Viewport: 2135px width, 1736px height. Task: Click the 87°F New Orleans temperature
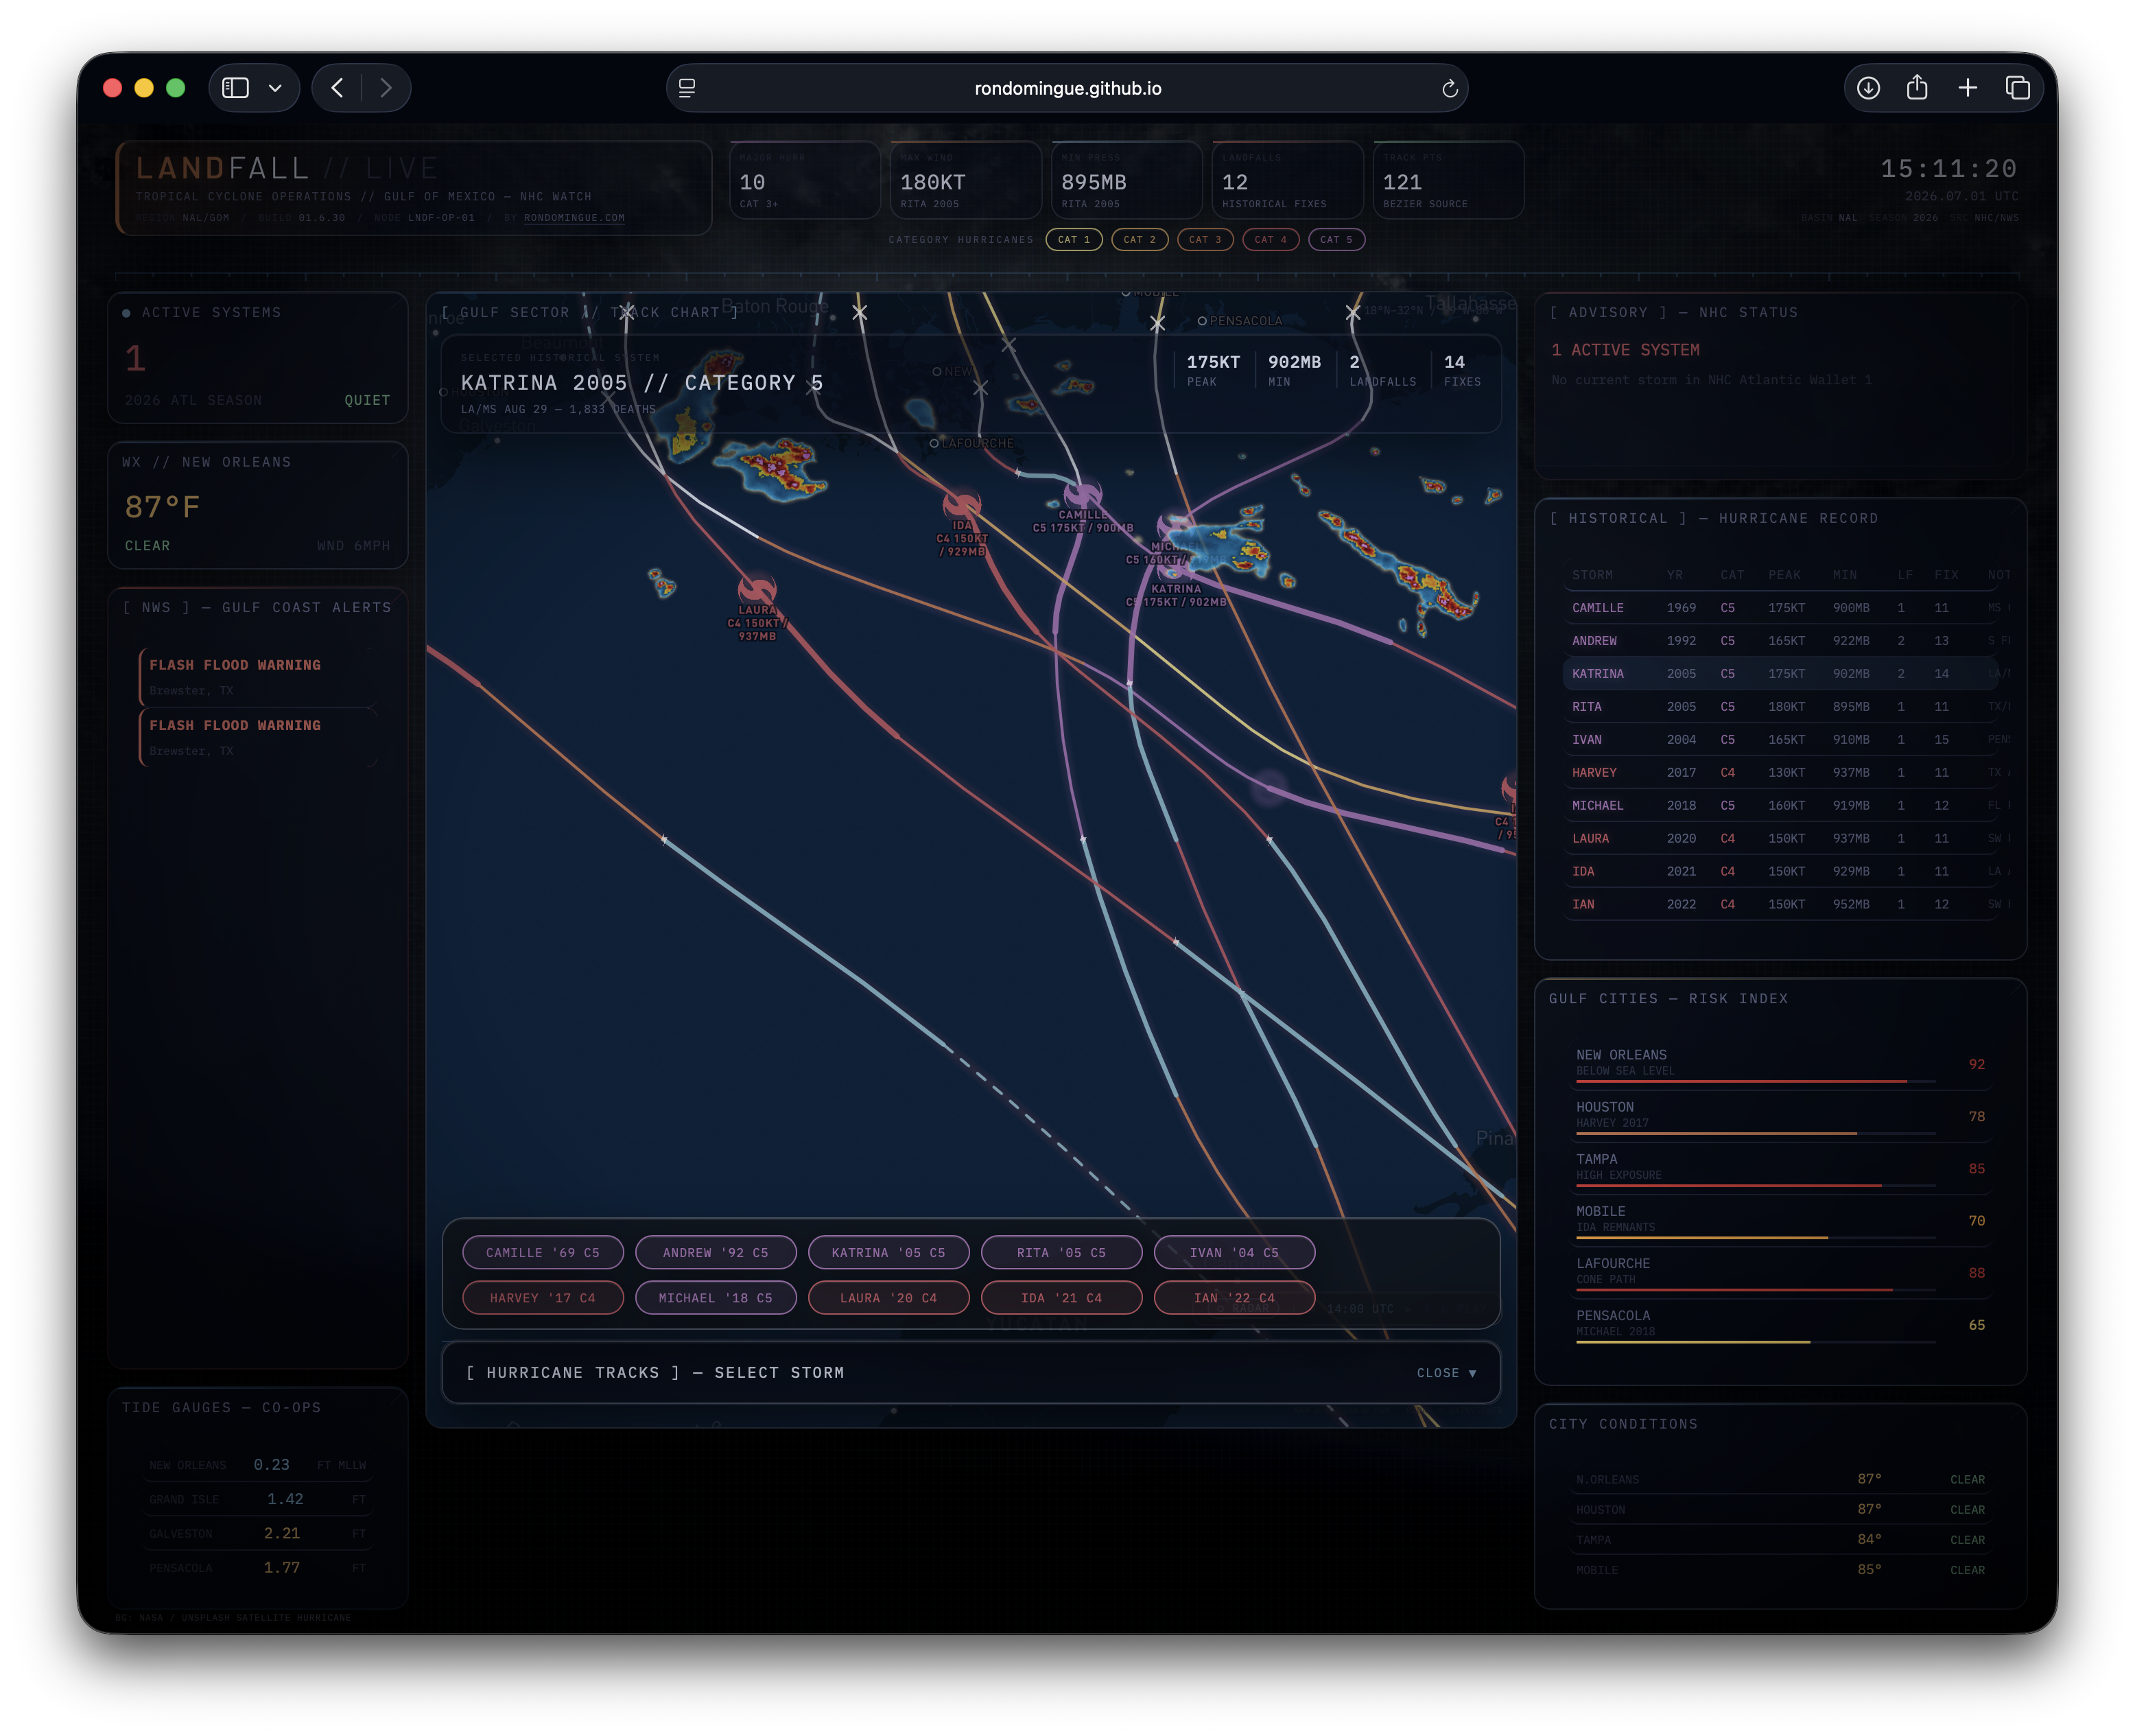(162, 508)
